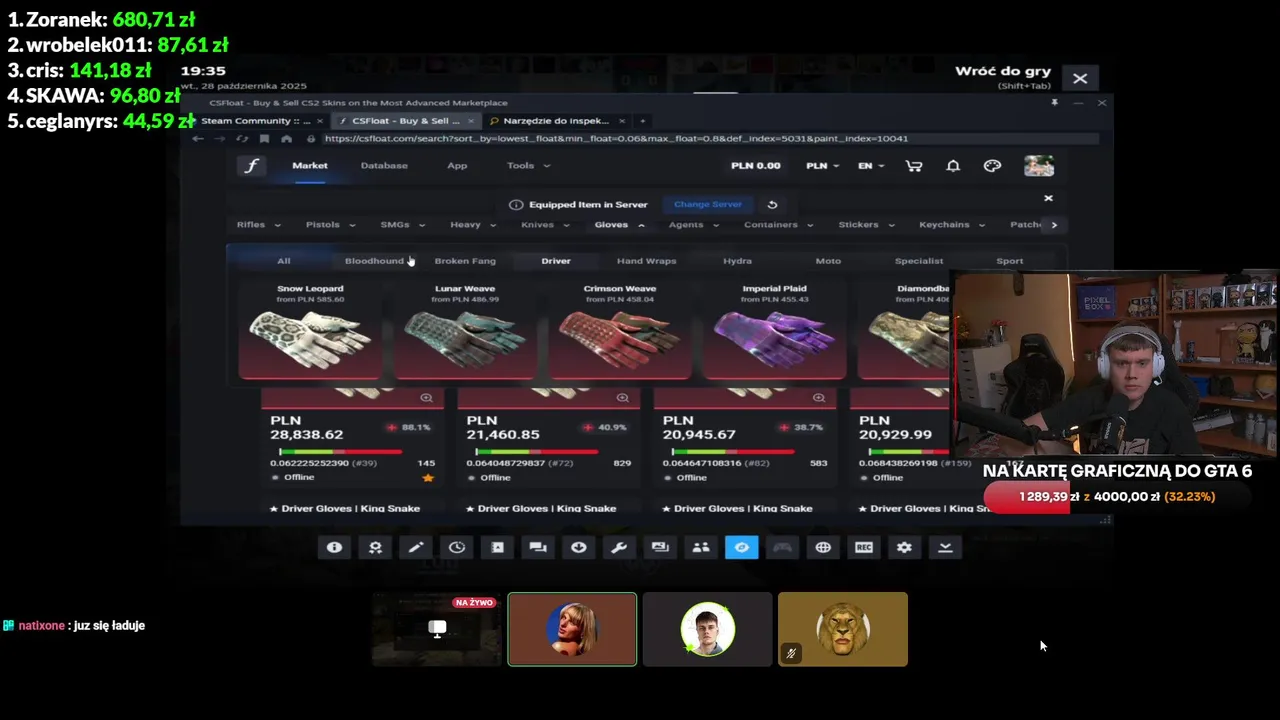Expand the Containers category dropdown
This screenshot has width=1280, height=720.
[778, 225]
